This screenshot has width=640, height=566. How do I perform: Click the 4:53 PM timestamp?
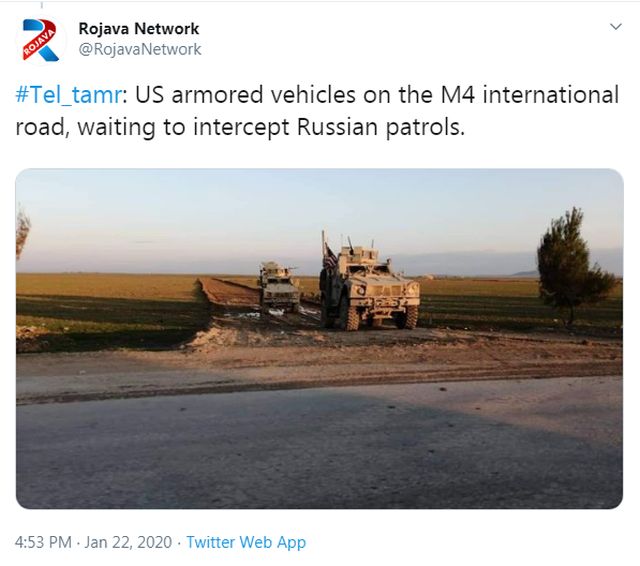coord(43,542)
